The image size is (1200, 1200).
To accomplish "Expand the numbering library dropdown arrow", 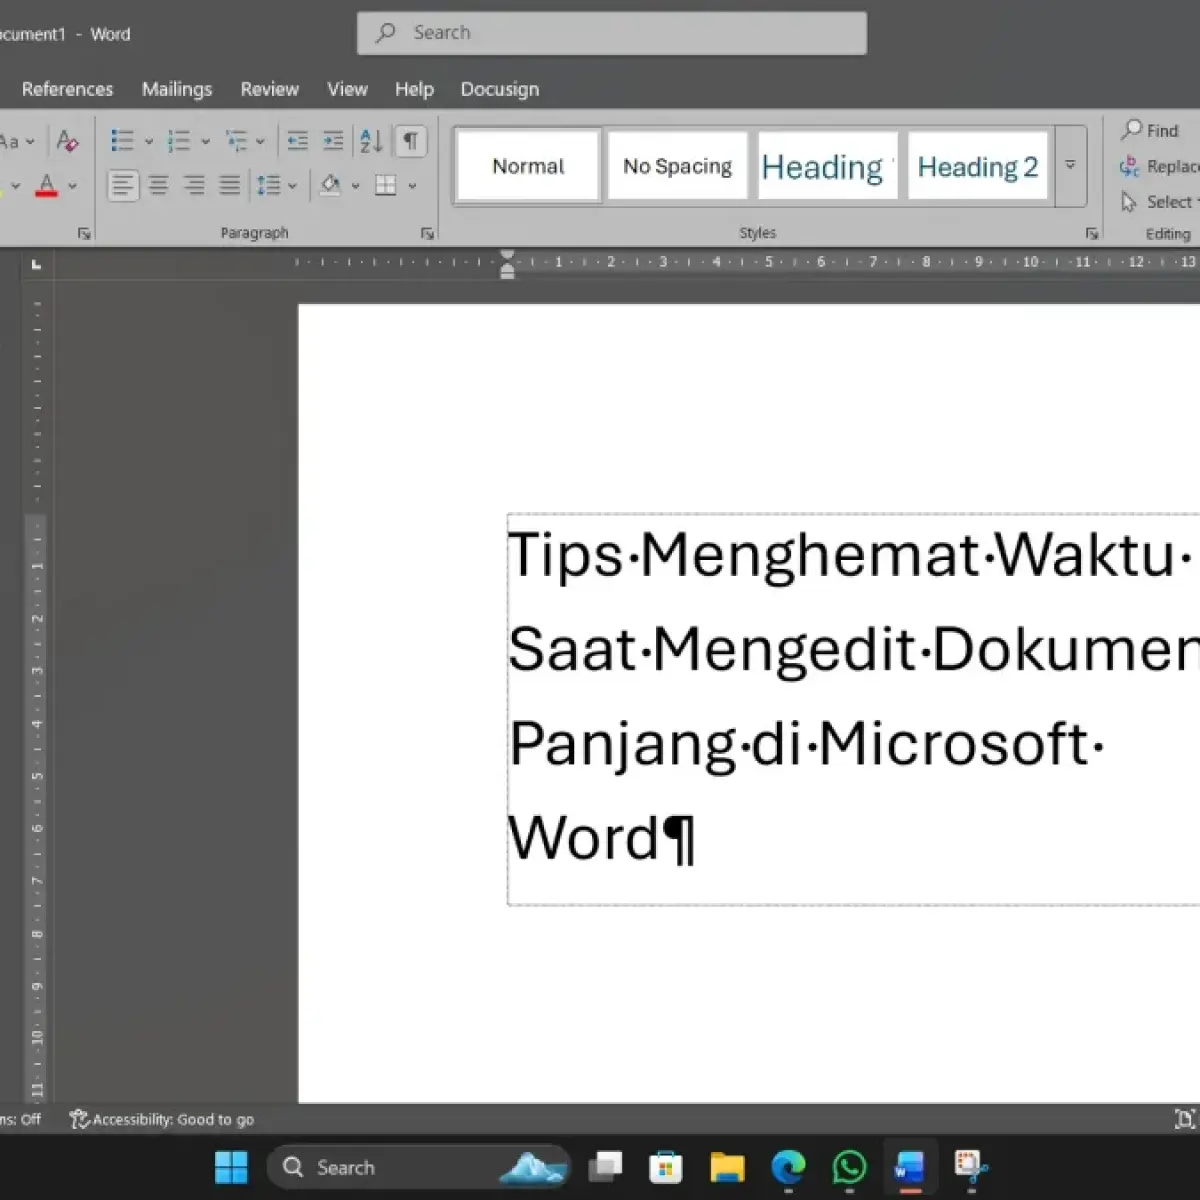I will 205,142.
